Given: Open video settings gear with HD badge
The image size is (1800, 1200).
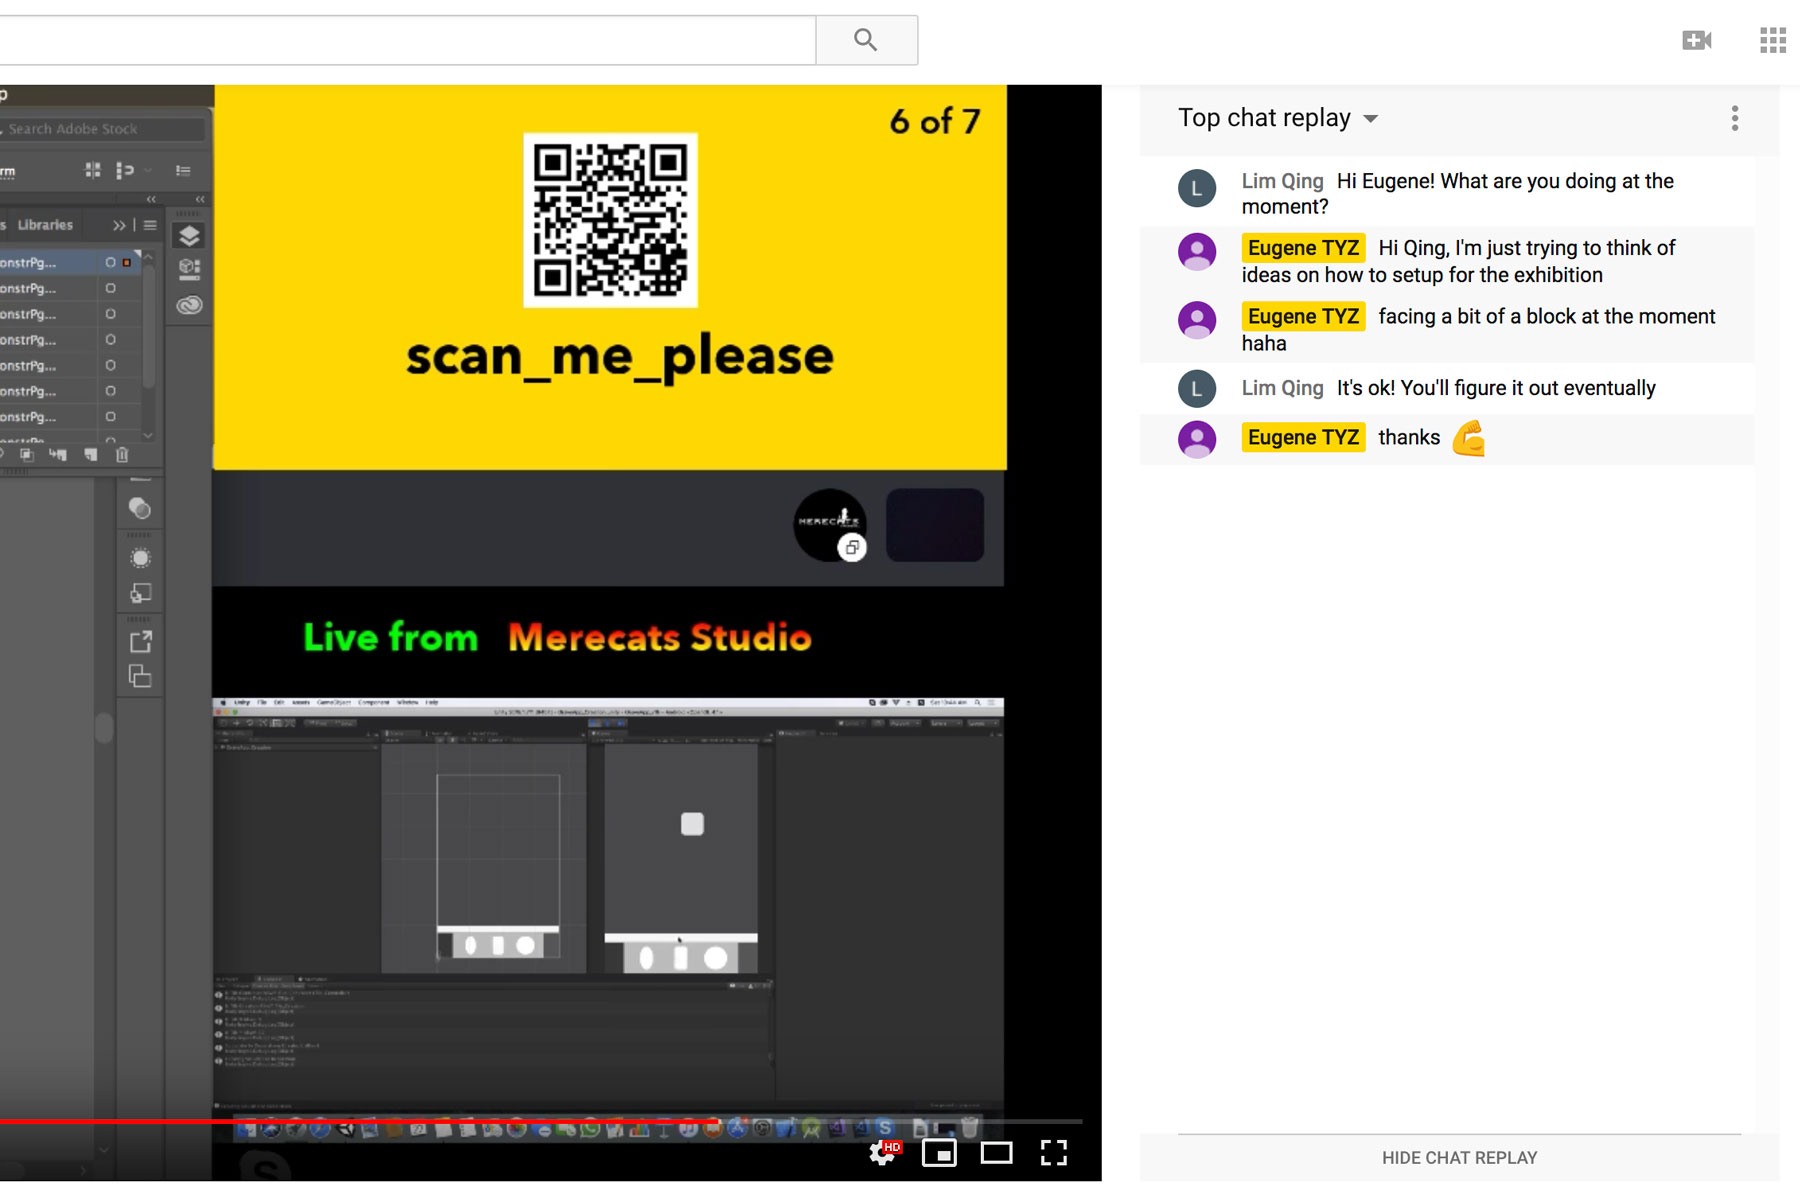Looking at the screenshot, I should coord(883,1152).
